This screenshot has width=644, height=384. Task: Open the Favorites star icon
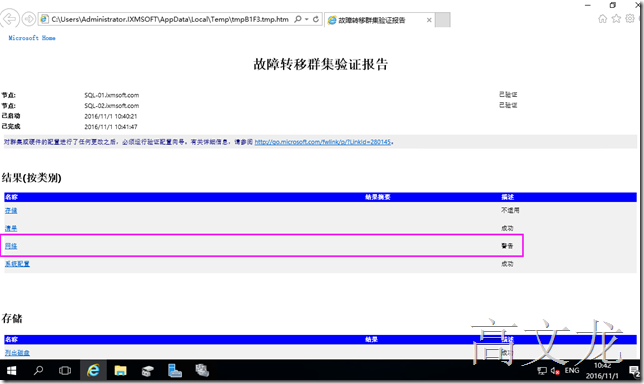616,18
